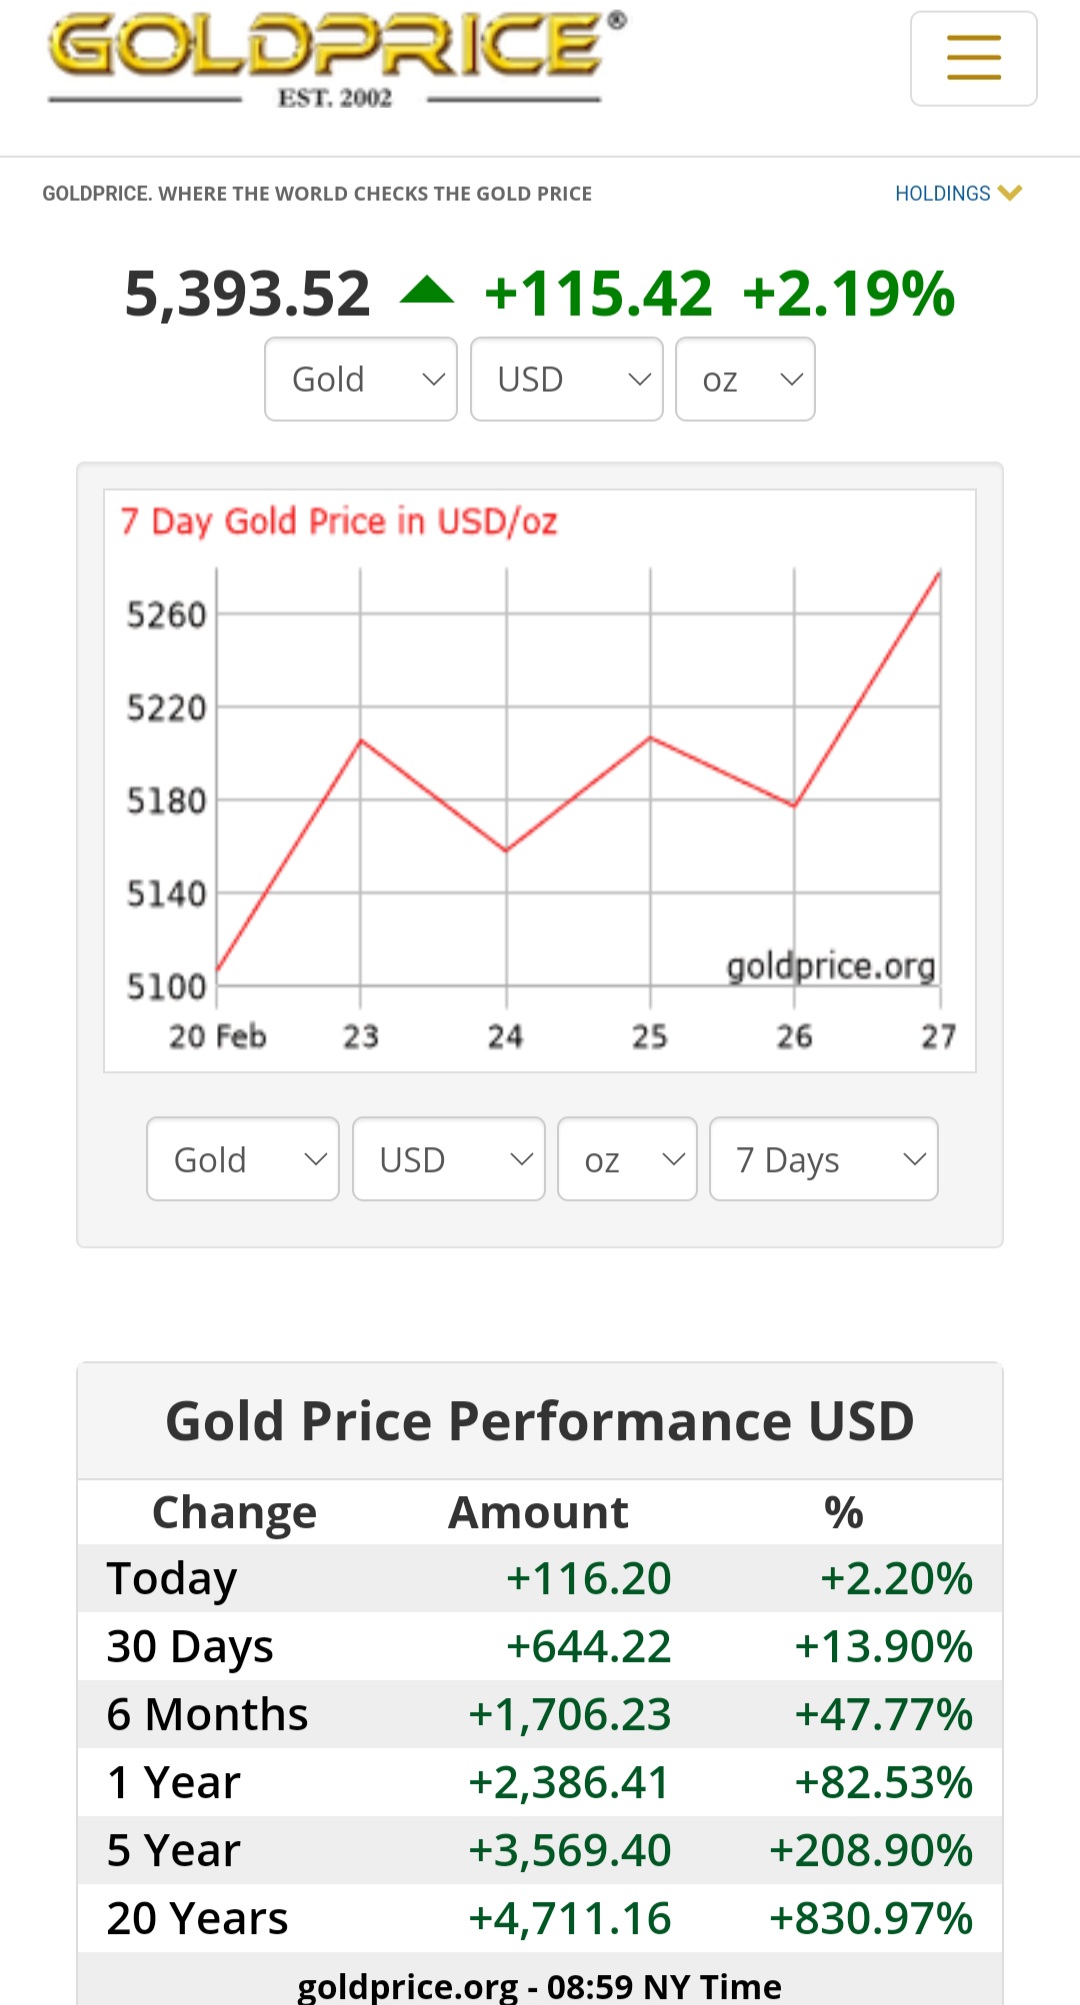This screenshot has height=2005, width=1080.
Task: Click the green up-arrow price indicator
Action: [427, 291]
